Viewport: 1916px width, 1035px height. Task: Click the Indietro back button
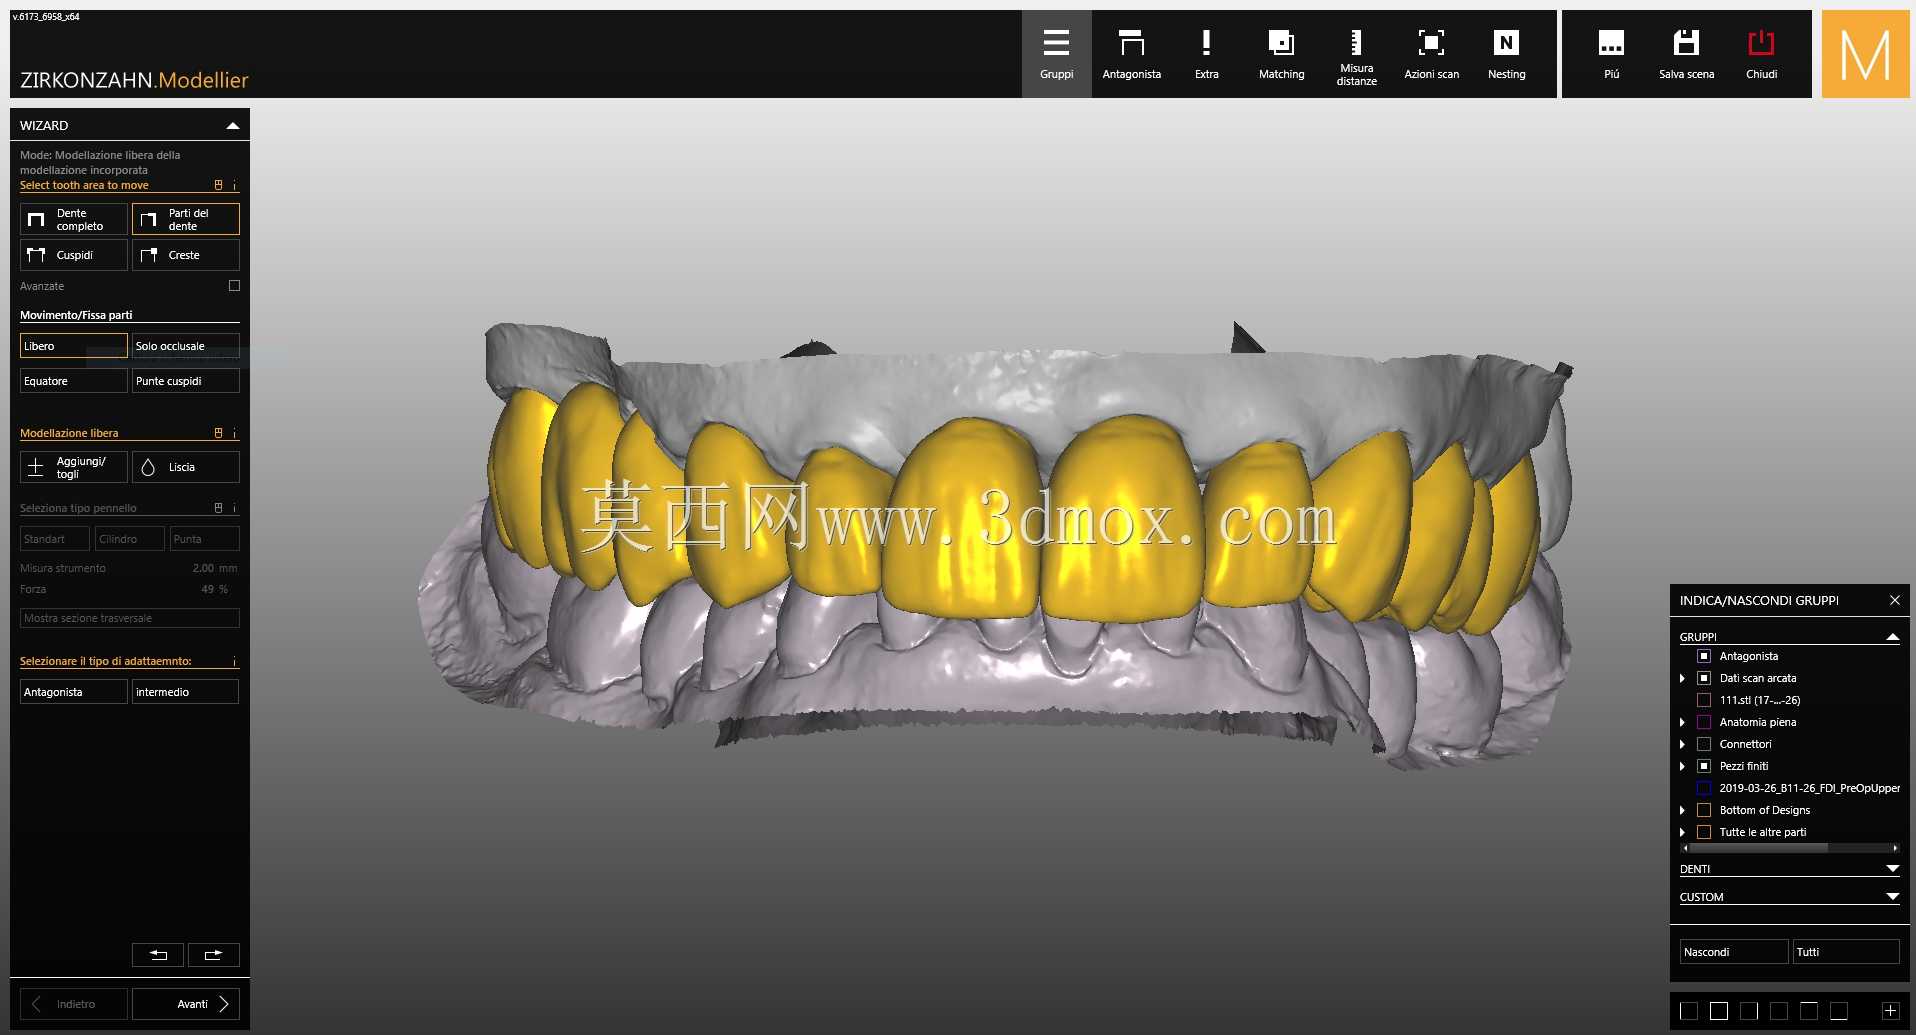click(x=74, y=1004)
